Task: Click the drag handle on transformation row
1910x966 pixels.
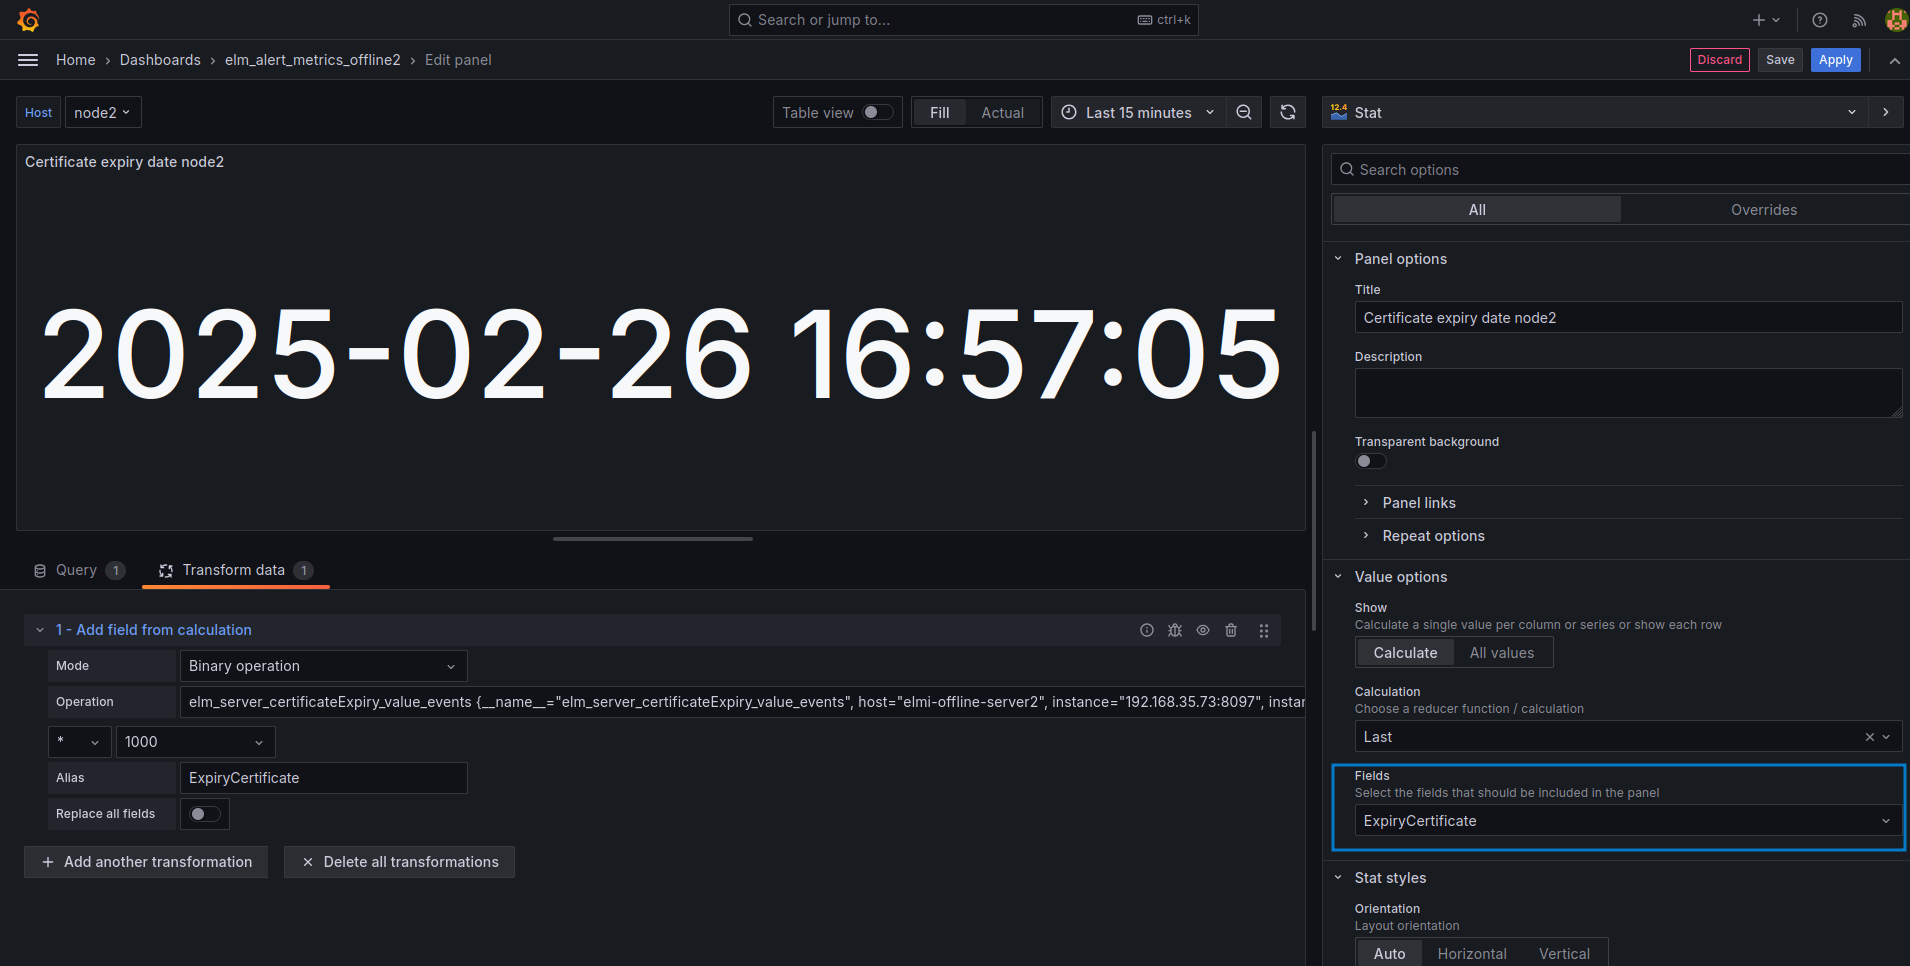Action: tap(1264, 631)
